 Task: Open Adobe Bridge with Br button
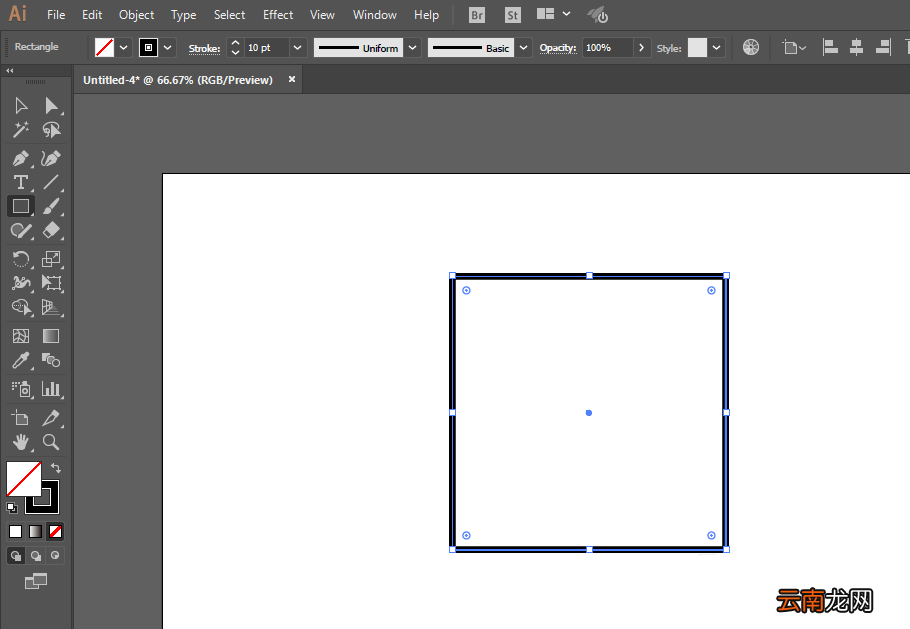pos(477,15)
